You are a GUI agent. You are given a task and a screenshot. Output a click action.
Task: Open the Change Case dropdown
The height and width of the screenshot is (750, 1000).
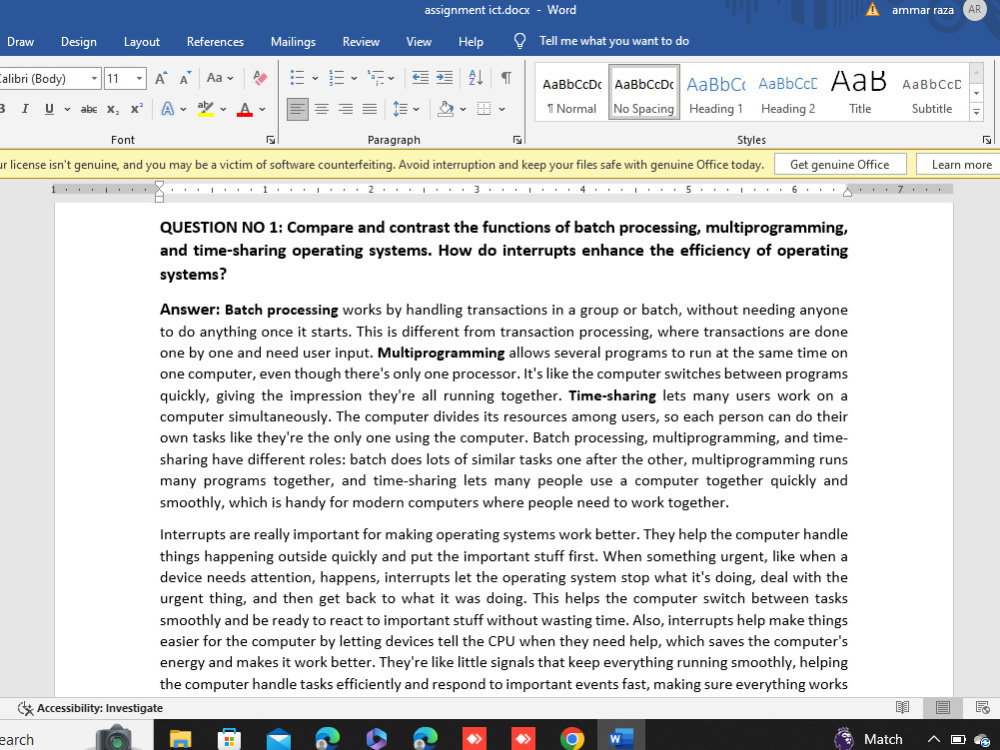coord(220,78)
